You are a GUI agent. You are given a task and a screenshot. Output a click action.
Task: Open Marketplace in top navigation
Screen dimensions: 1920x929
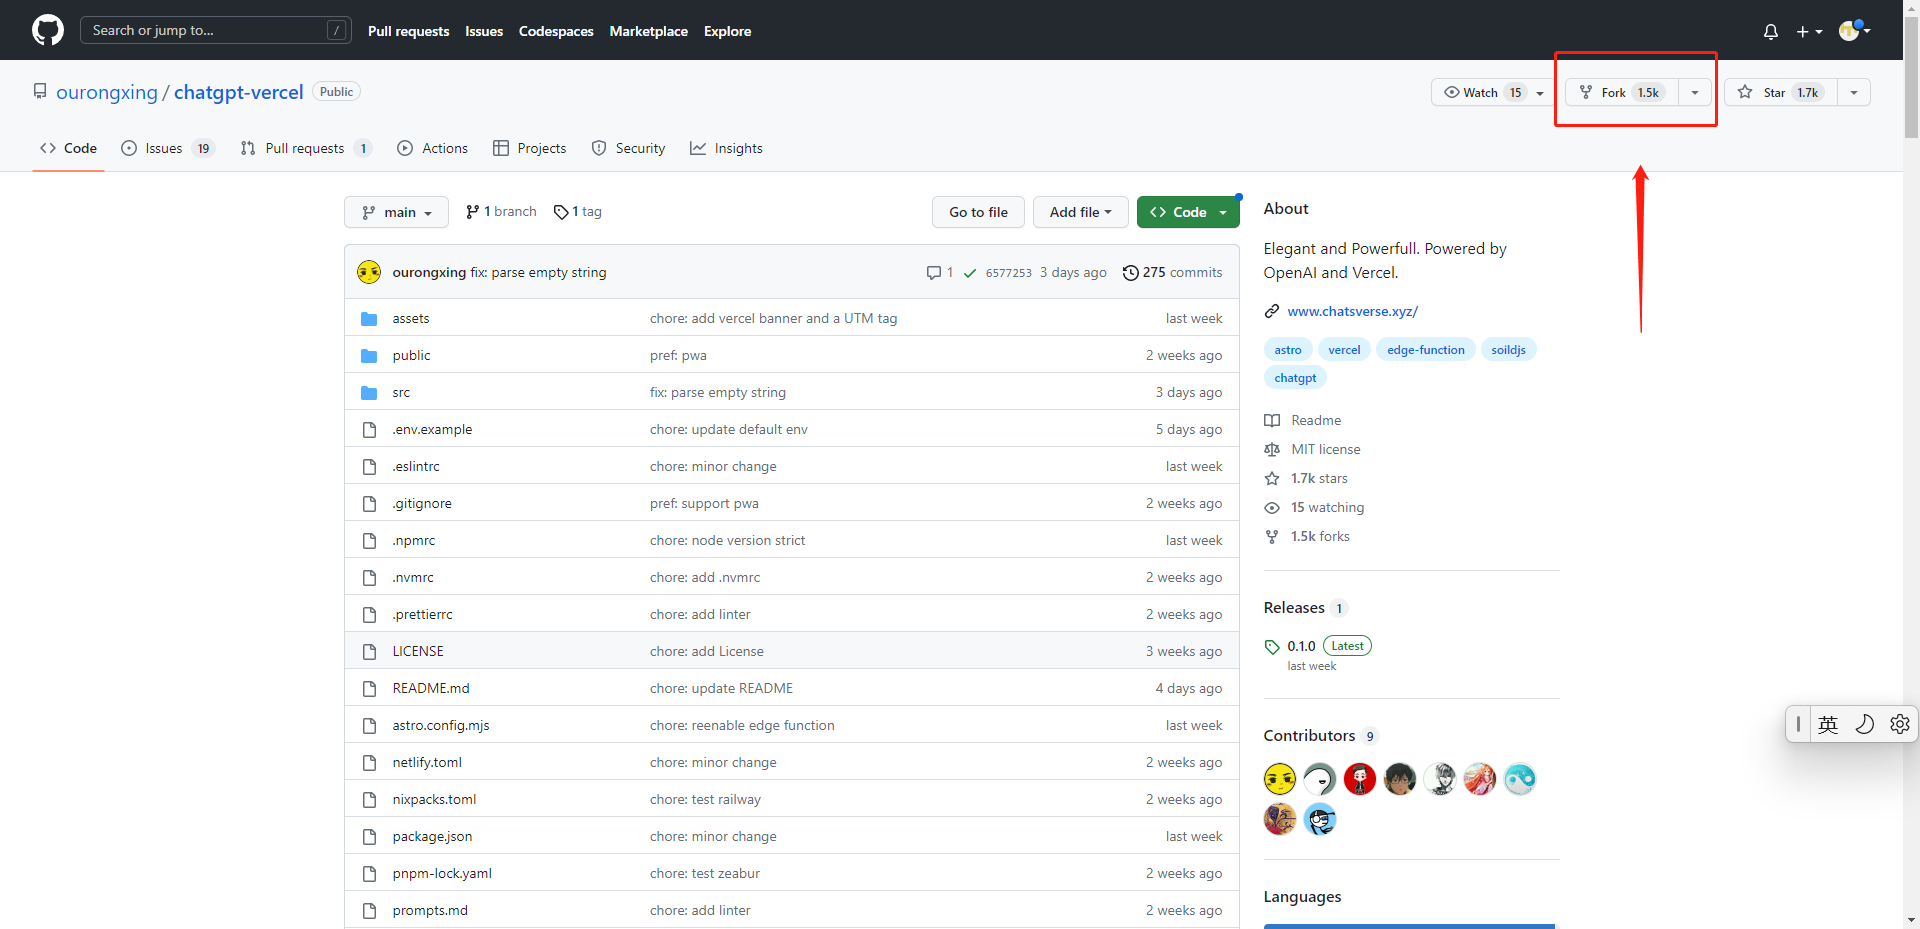click(x=648, y=31)
